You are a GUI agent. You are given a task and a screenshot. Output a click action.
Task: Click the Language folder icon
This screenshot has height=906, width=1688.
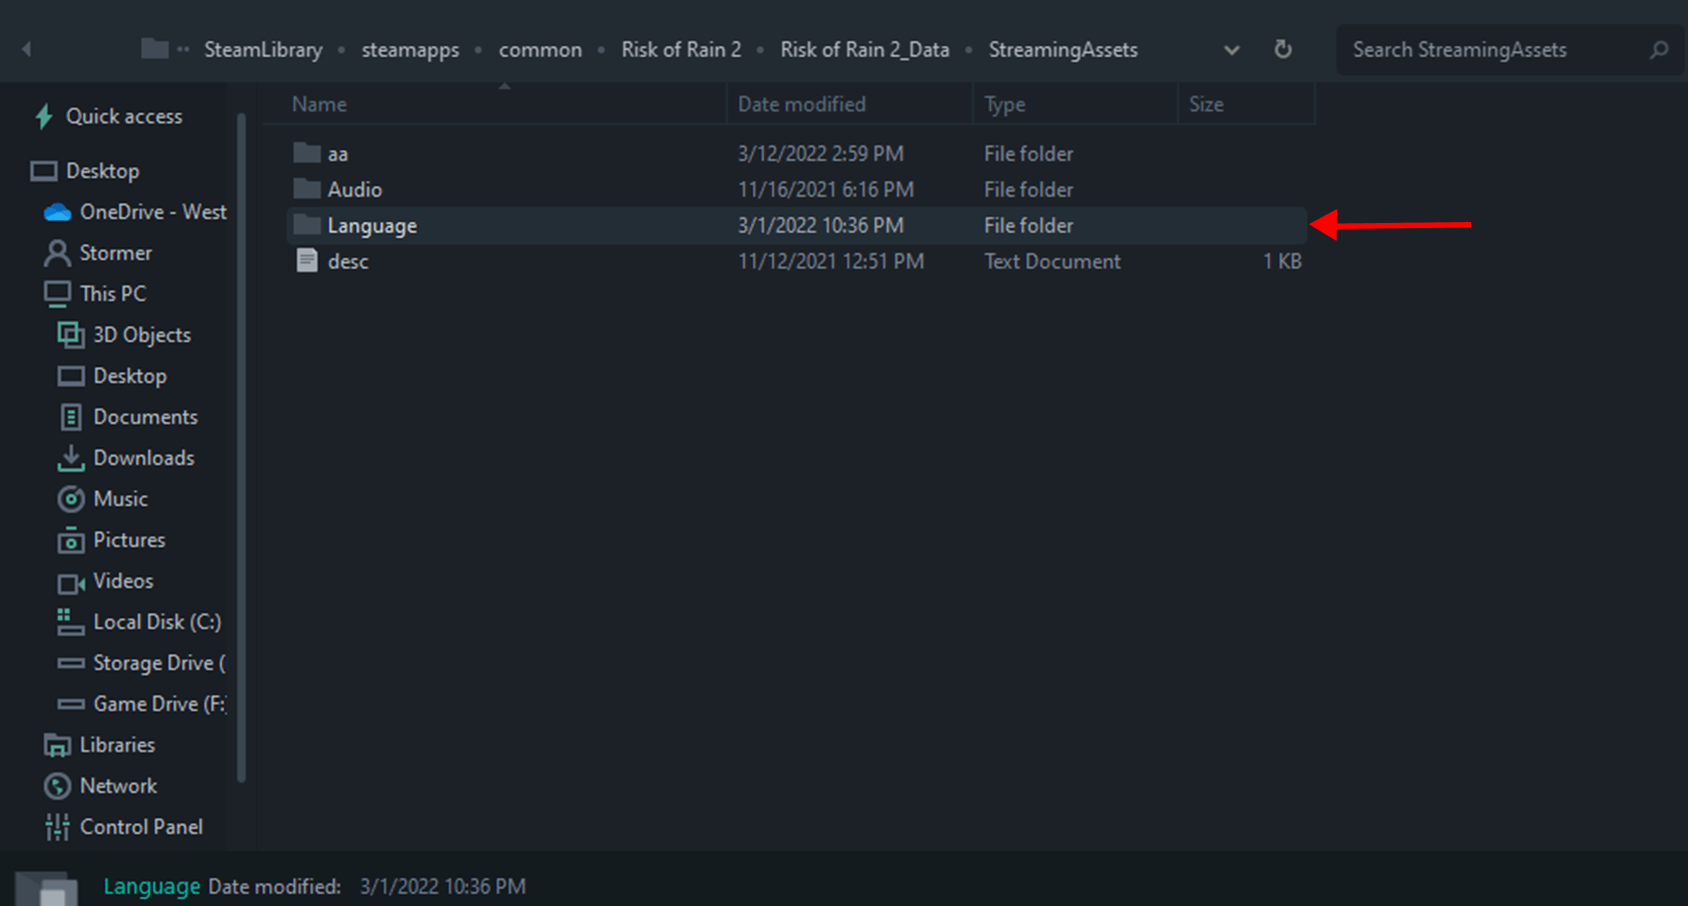[x=307, y=225]
